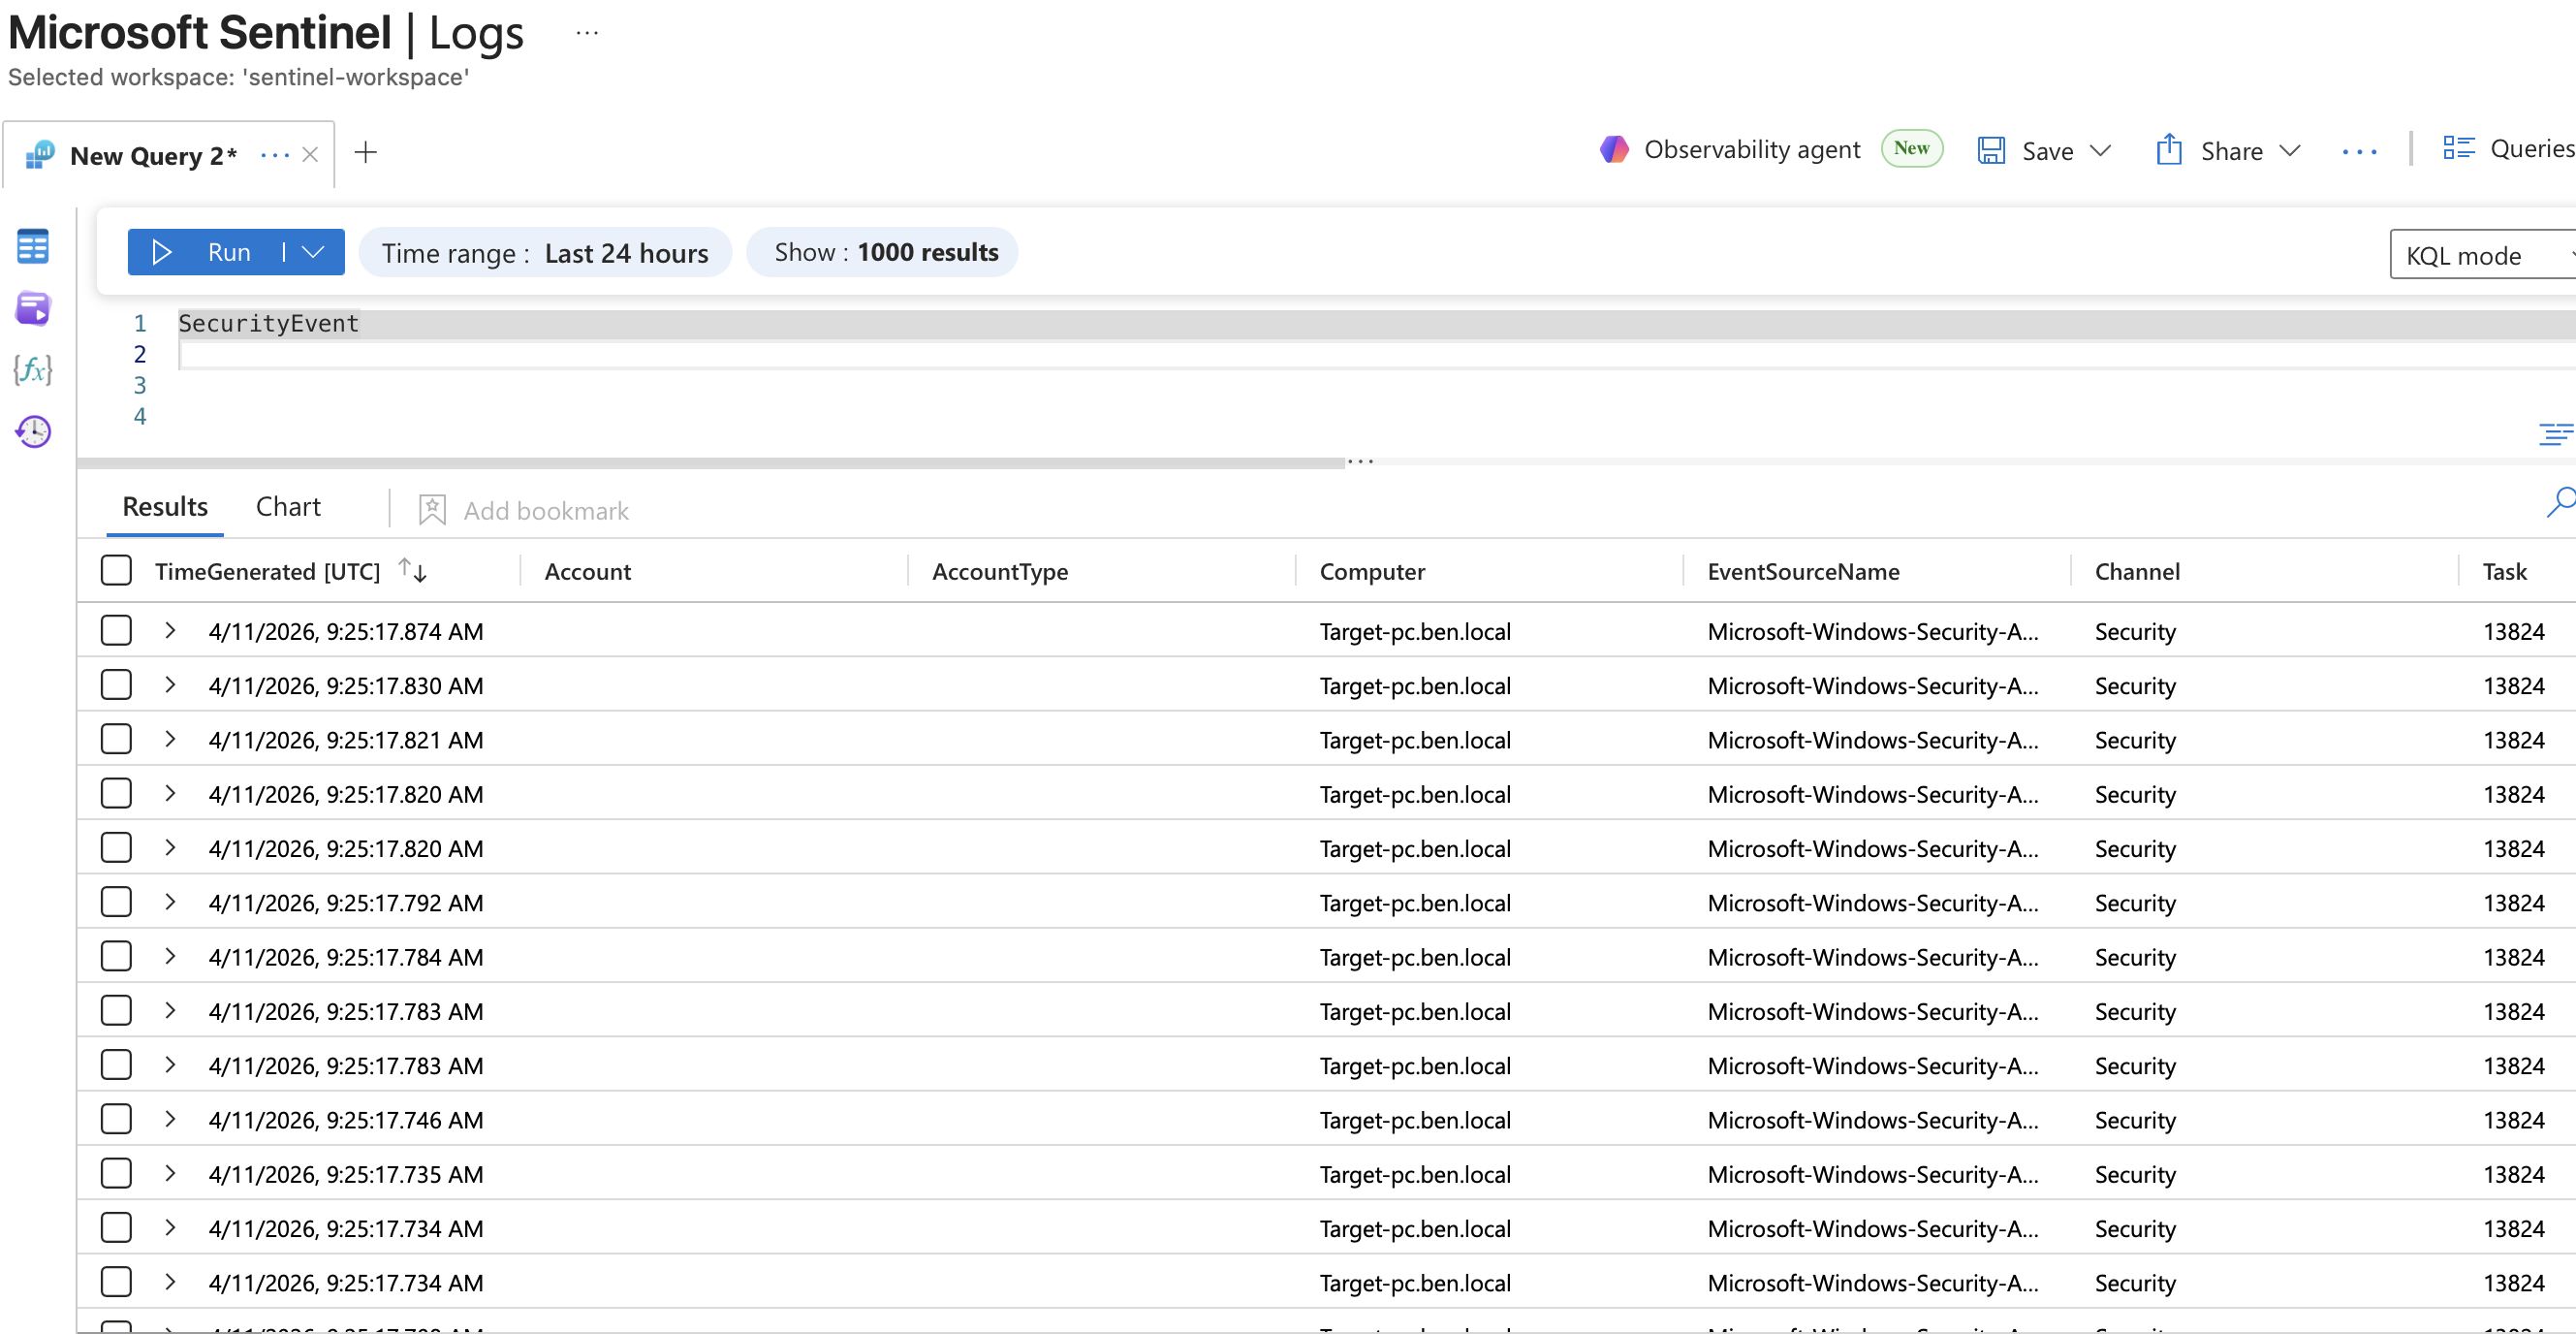Toggle the select-all checkbox in header
The image size is (2576, 1334).
[116, 571]
